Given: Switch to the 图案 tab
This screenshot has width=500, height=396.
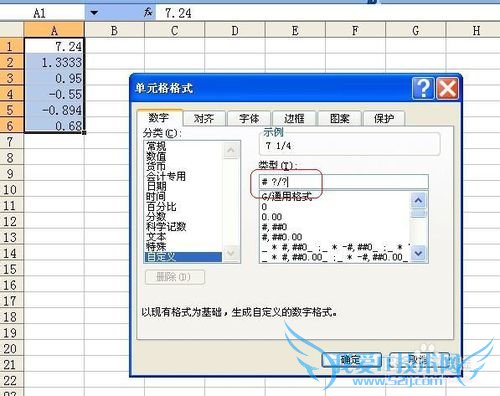Looking at the screenshot, I should point(339,118).
